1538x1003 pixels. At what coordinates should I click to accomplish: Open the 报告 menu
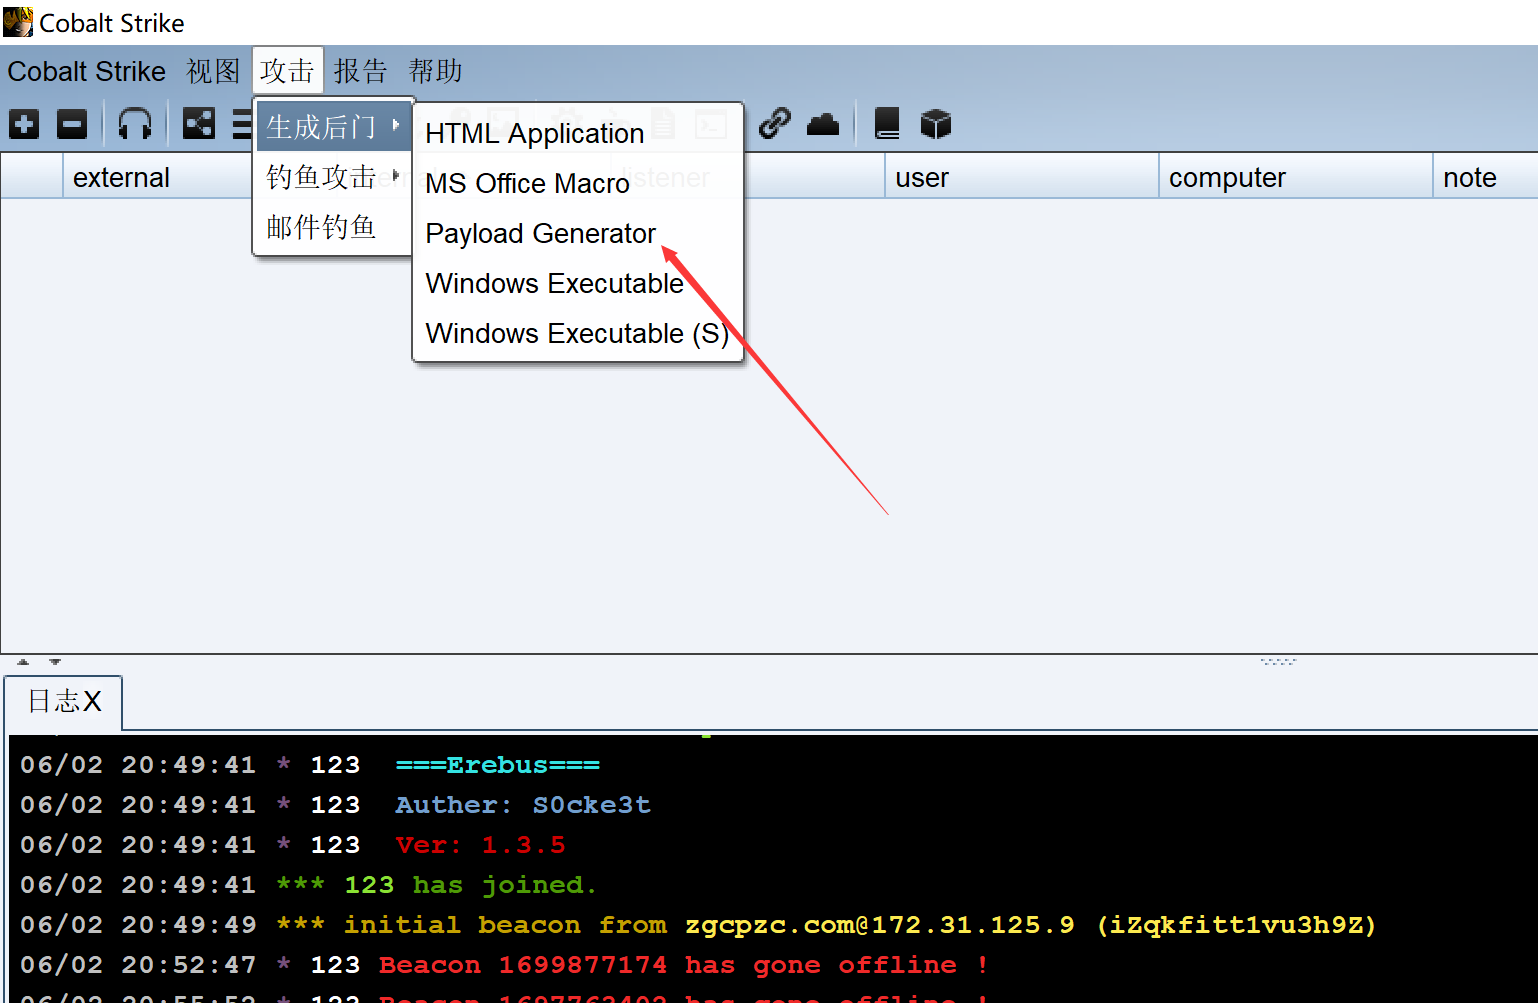click(360, 71)
